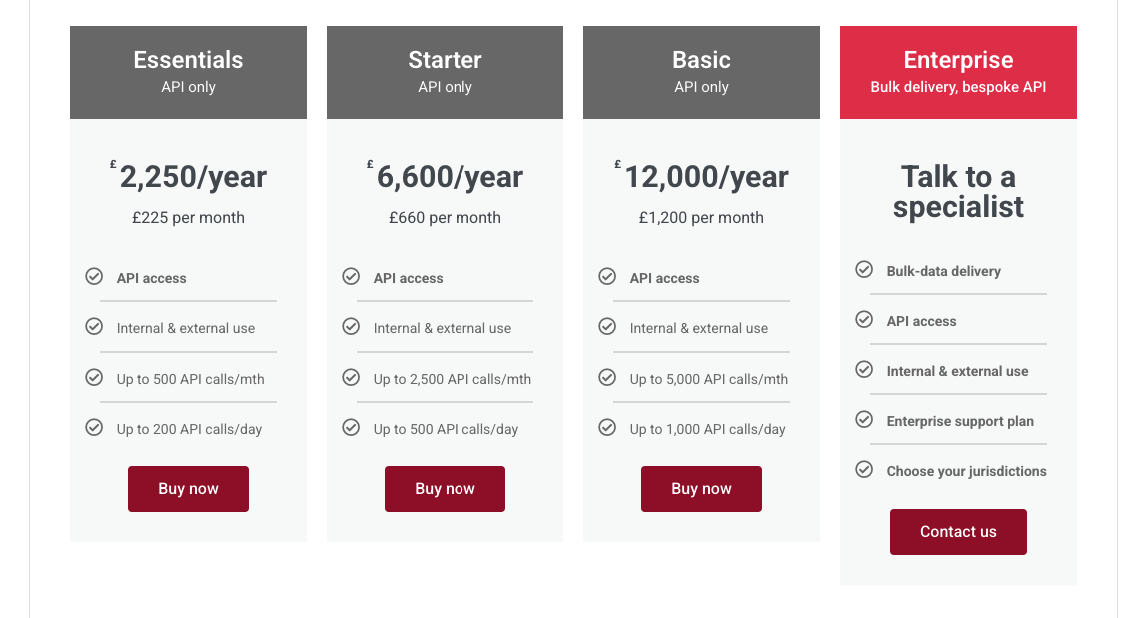Click checkmark next to Essentials API access
The height and width of the screenshot is (618, 1132).
94,277
